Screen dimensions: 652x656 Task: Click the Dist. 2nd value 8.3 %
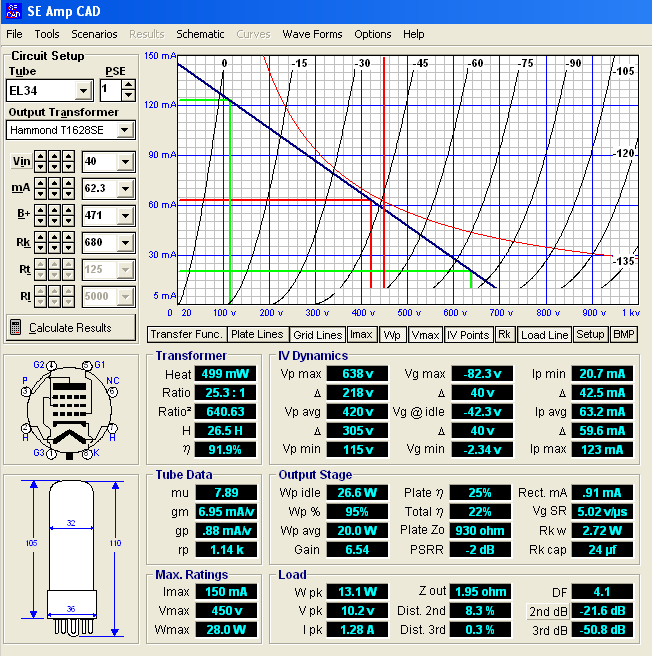click(480, 611)
